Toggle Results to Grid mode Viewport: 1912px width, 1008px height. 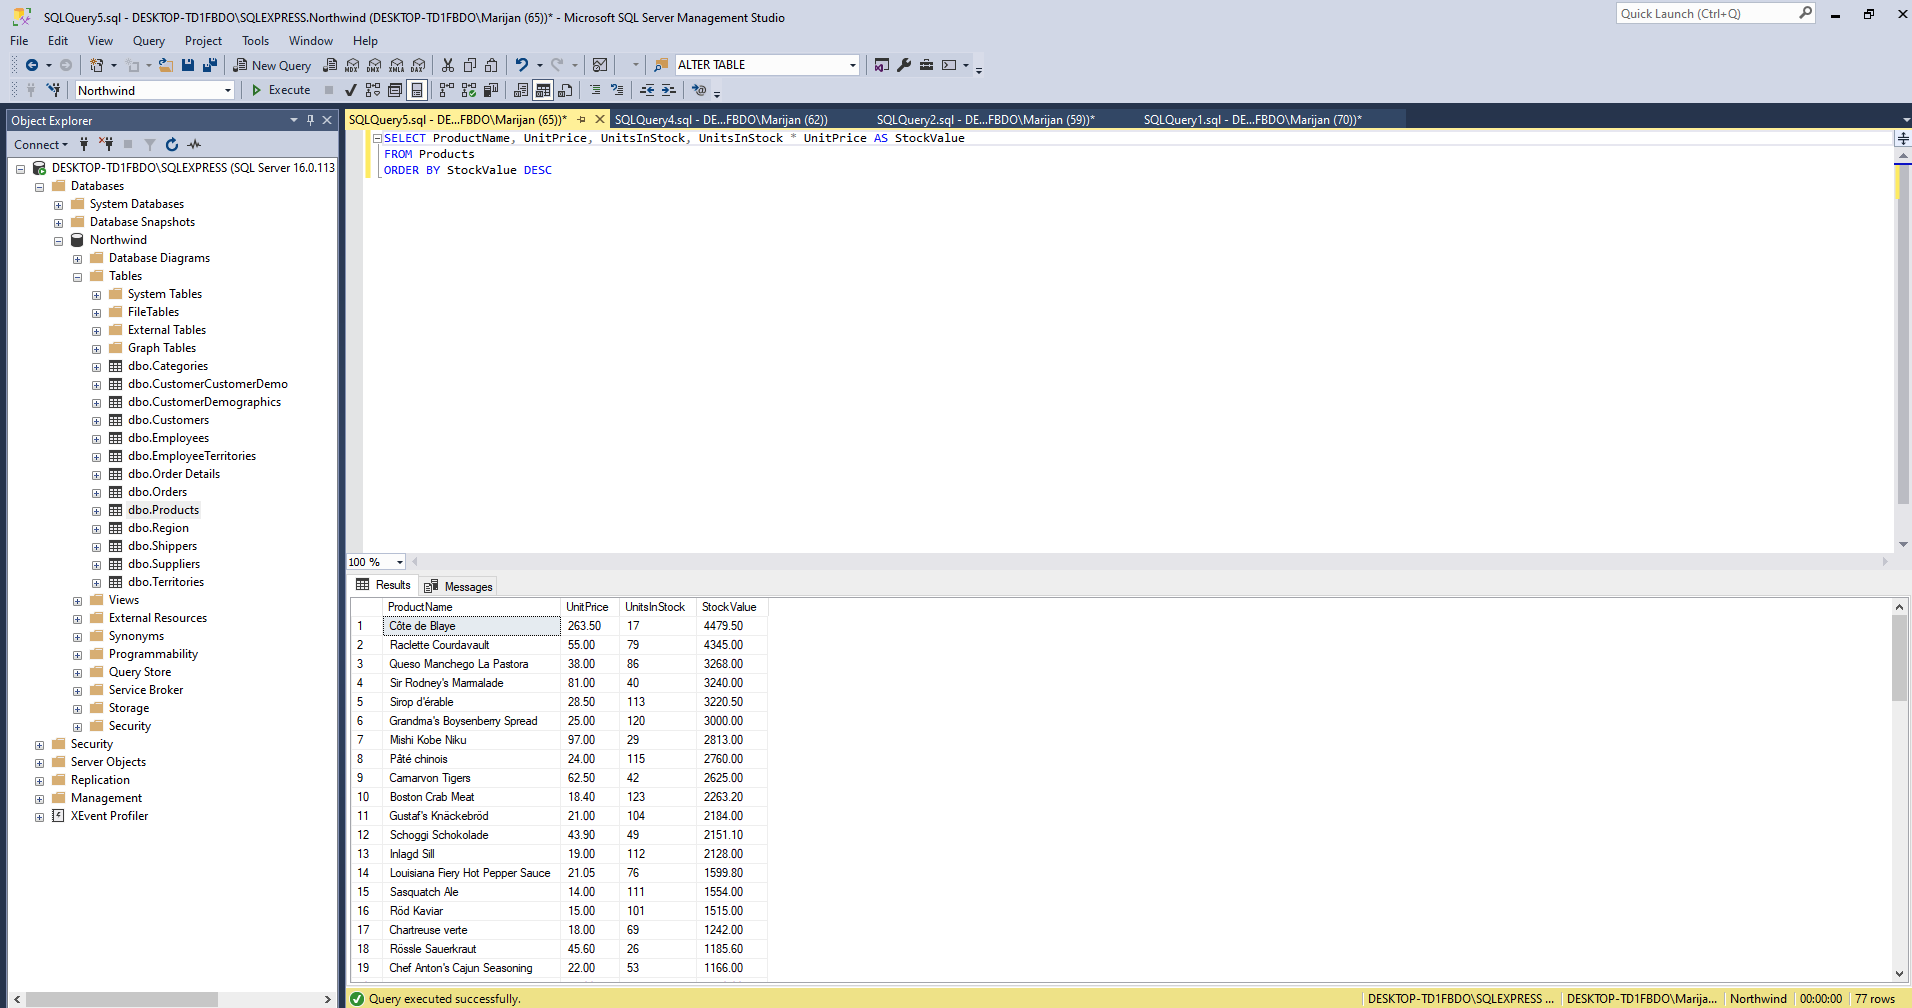(x=543, y=90)
